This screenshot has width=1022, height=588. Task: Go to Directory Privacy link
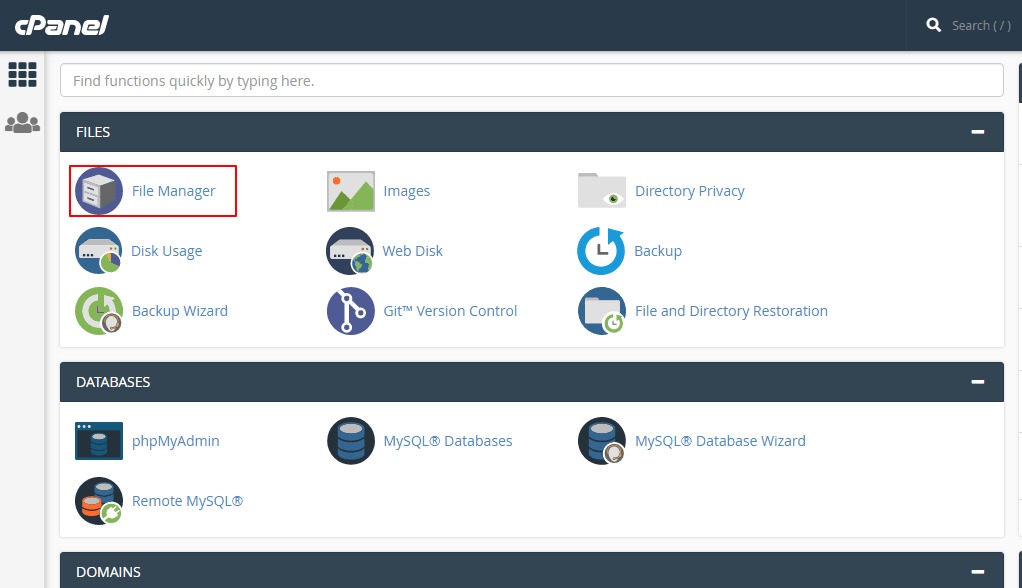690,191
